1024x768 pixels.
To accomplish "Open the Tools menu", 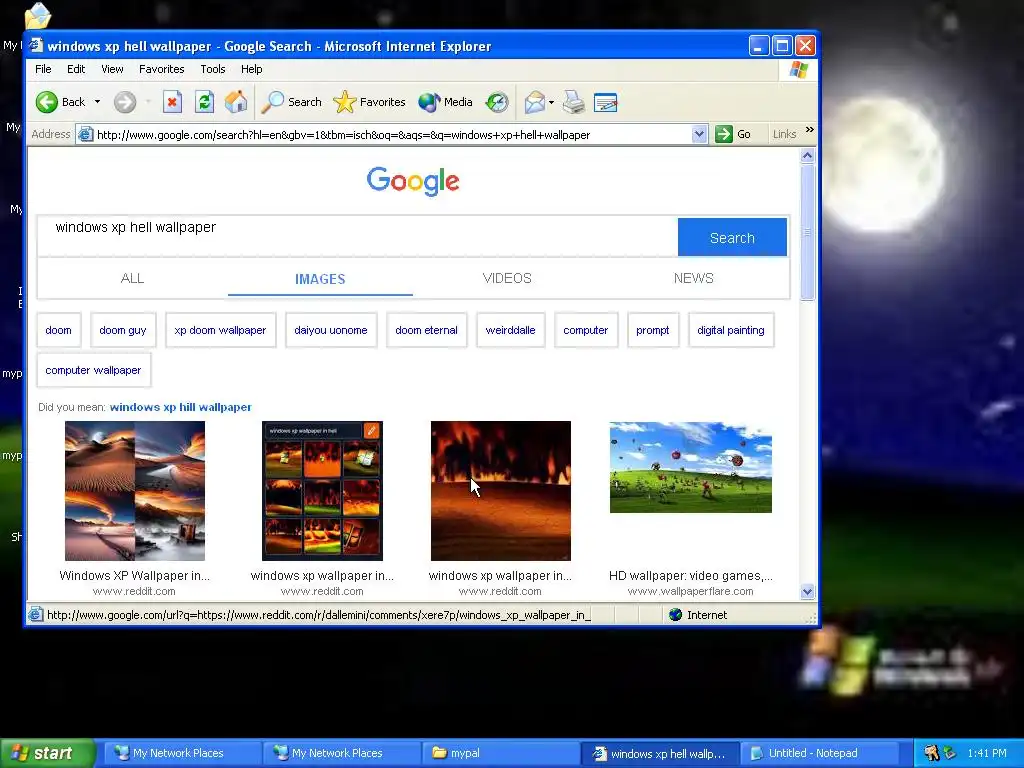I will pos(213,69).
